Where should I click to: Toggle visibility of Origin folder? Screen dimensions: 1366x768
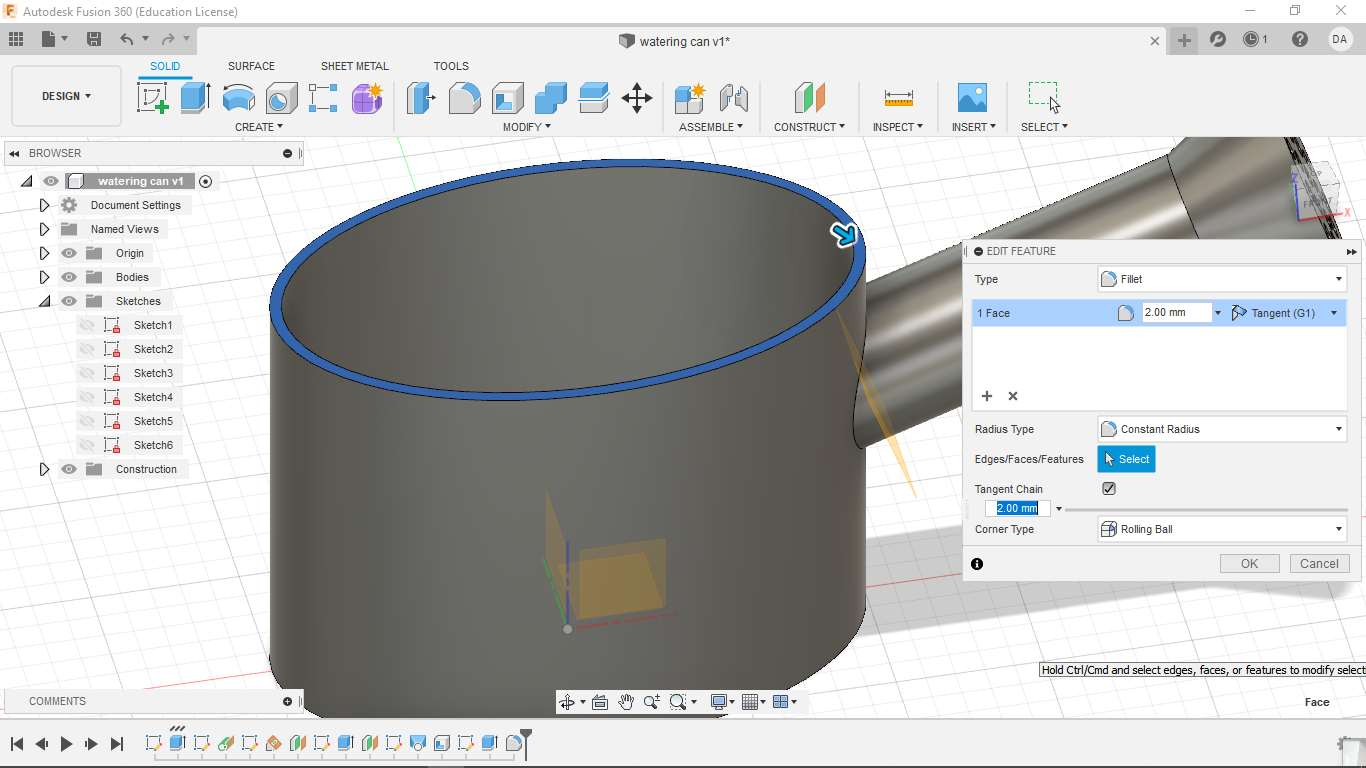coord(69,253)
